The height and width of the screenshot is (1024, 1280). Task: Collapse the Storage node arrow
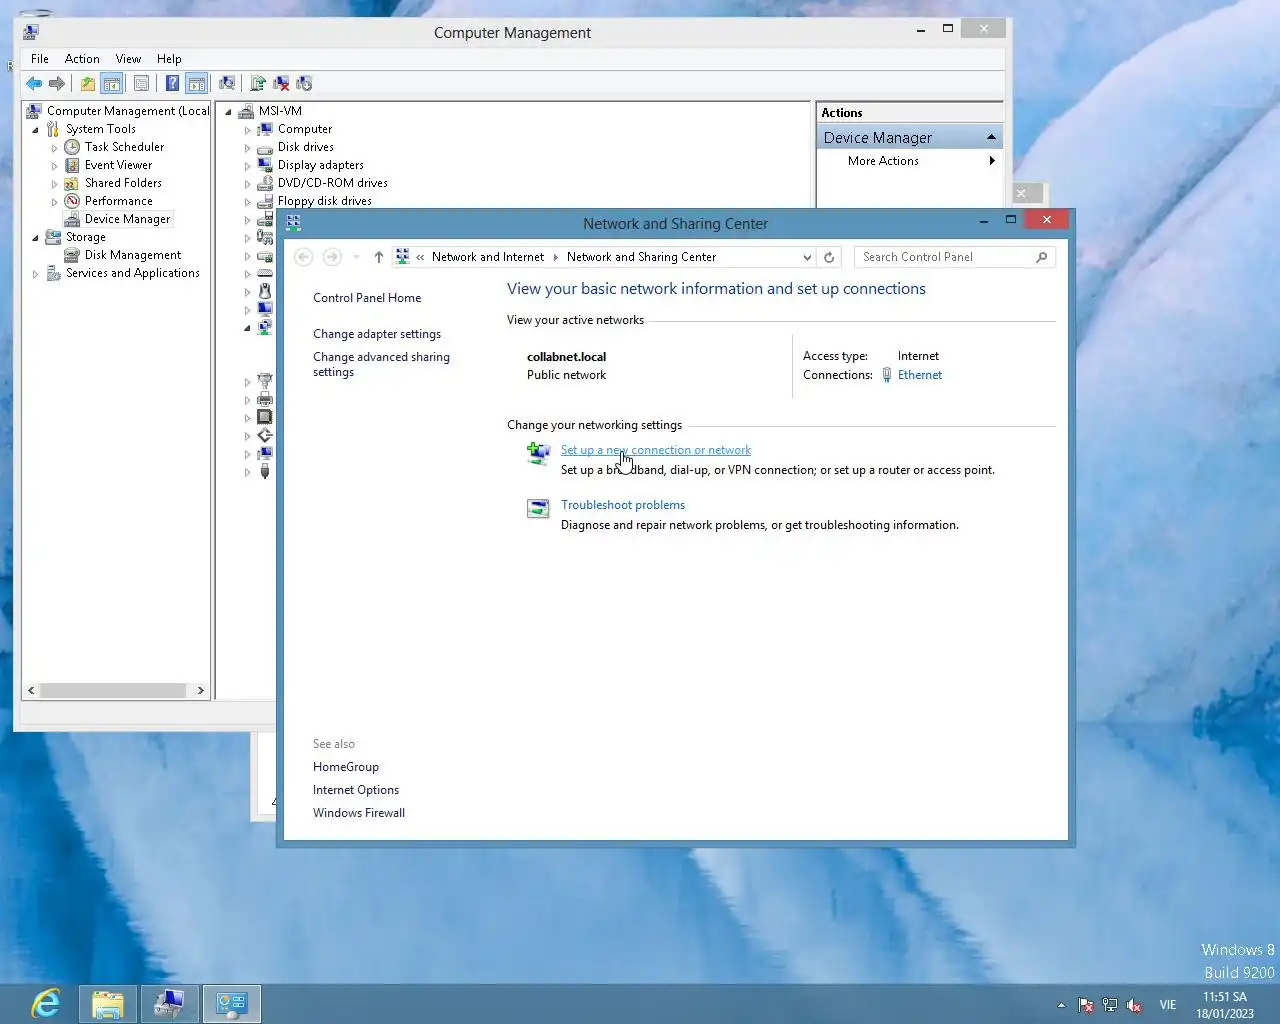coord(36,238)
